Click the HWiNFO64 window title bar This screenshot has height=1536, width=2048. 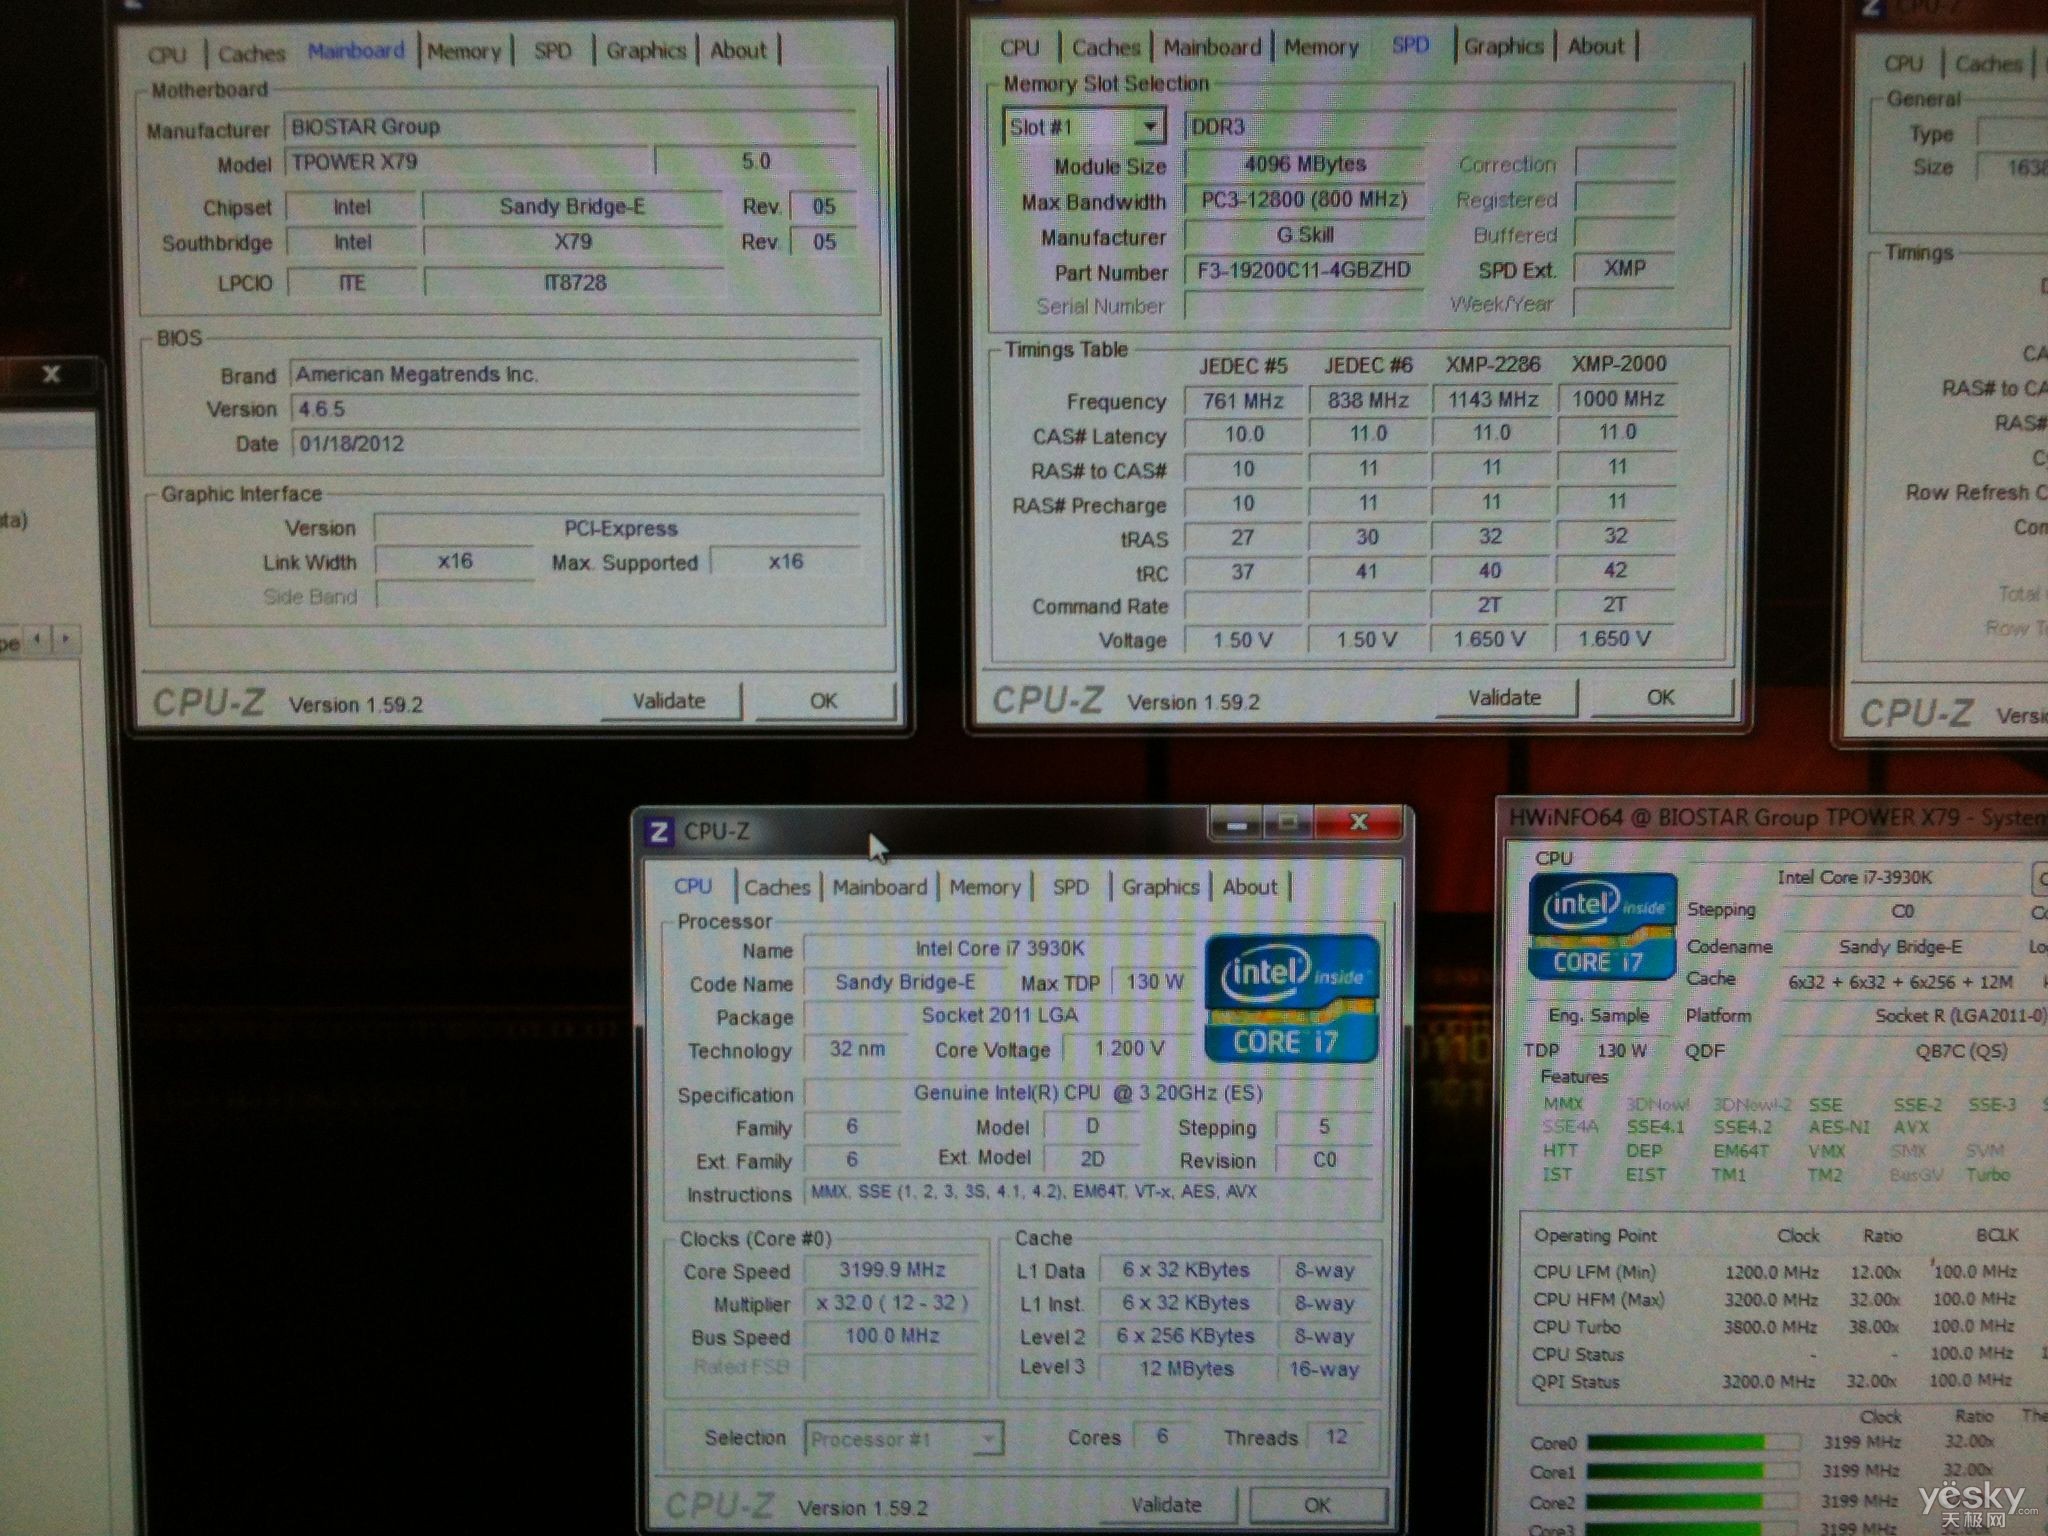point(1774,818)
